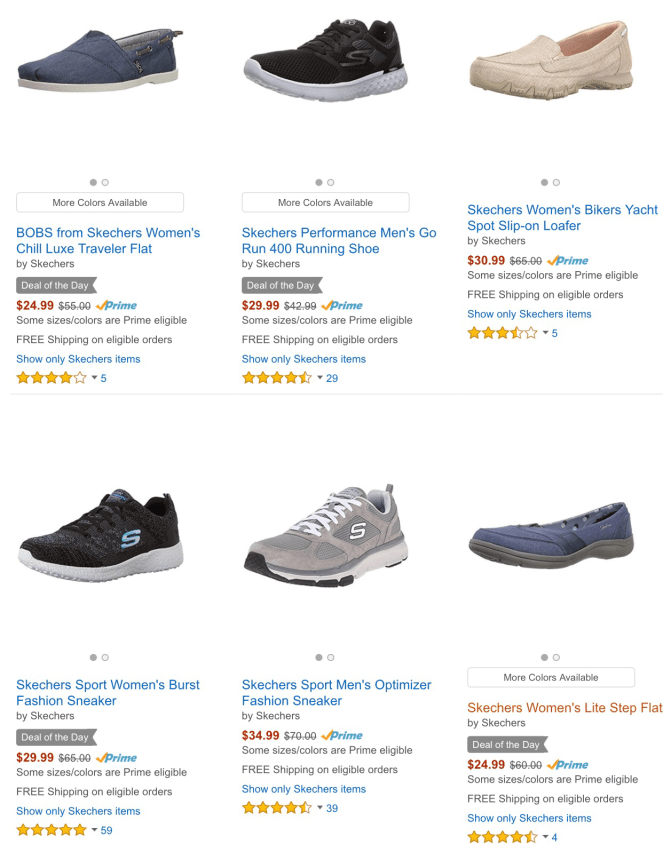This screenshot has width=663, height=844.
Task: Click Prime badge for BOBS Chill Luxe Traveler Flat
Action: [117, 305]
